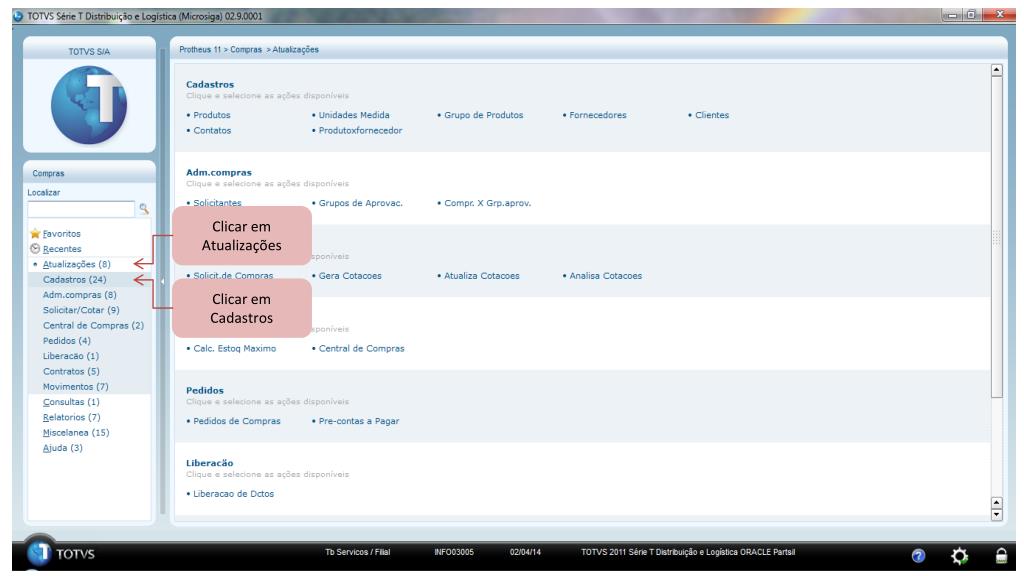Select Cadastros (24) in sidebar
Screen dimensions: 1024x576
(x=74, y=280)
